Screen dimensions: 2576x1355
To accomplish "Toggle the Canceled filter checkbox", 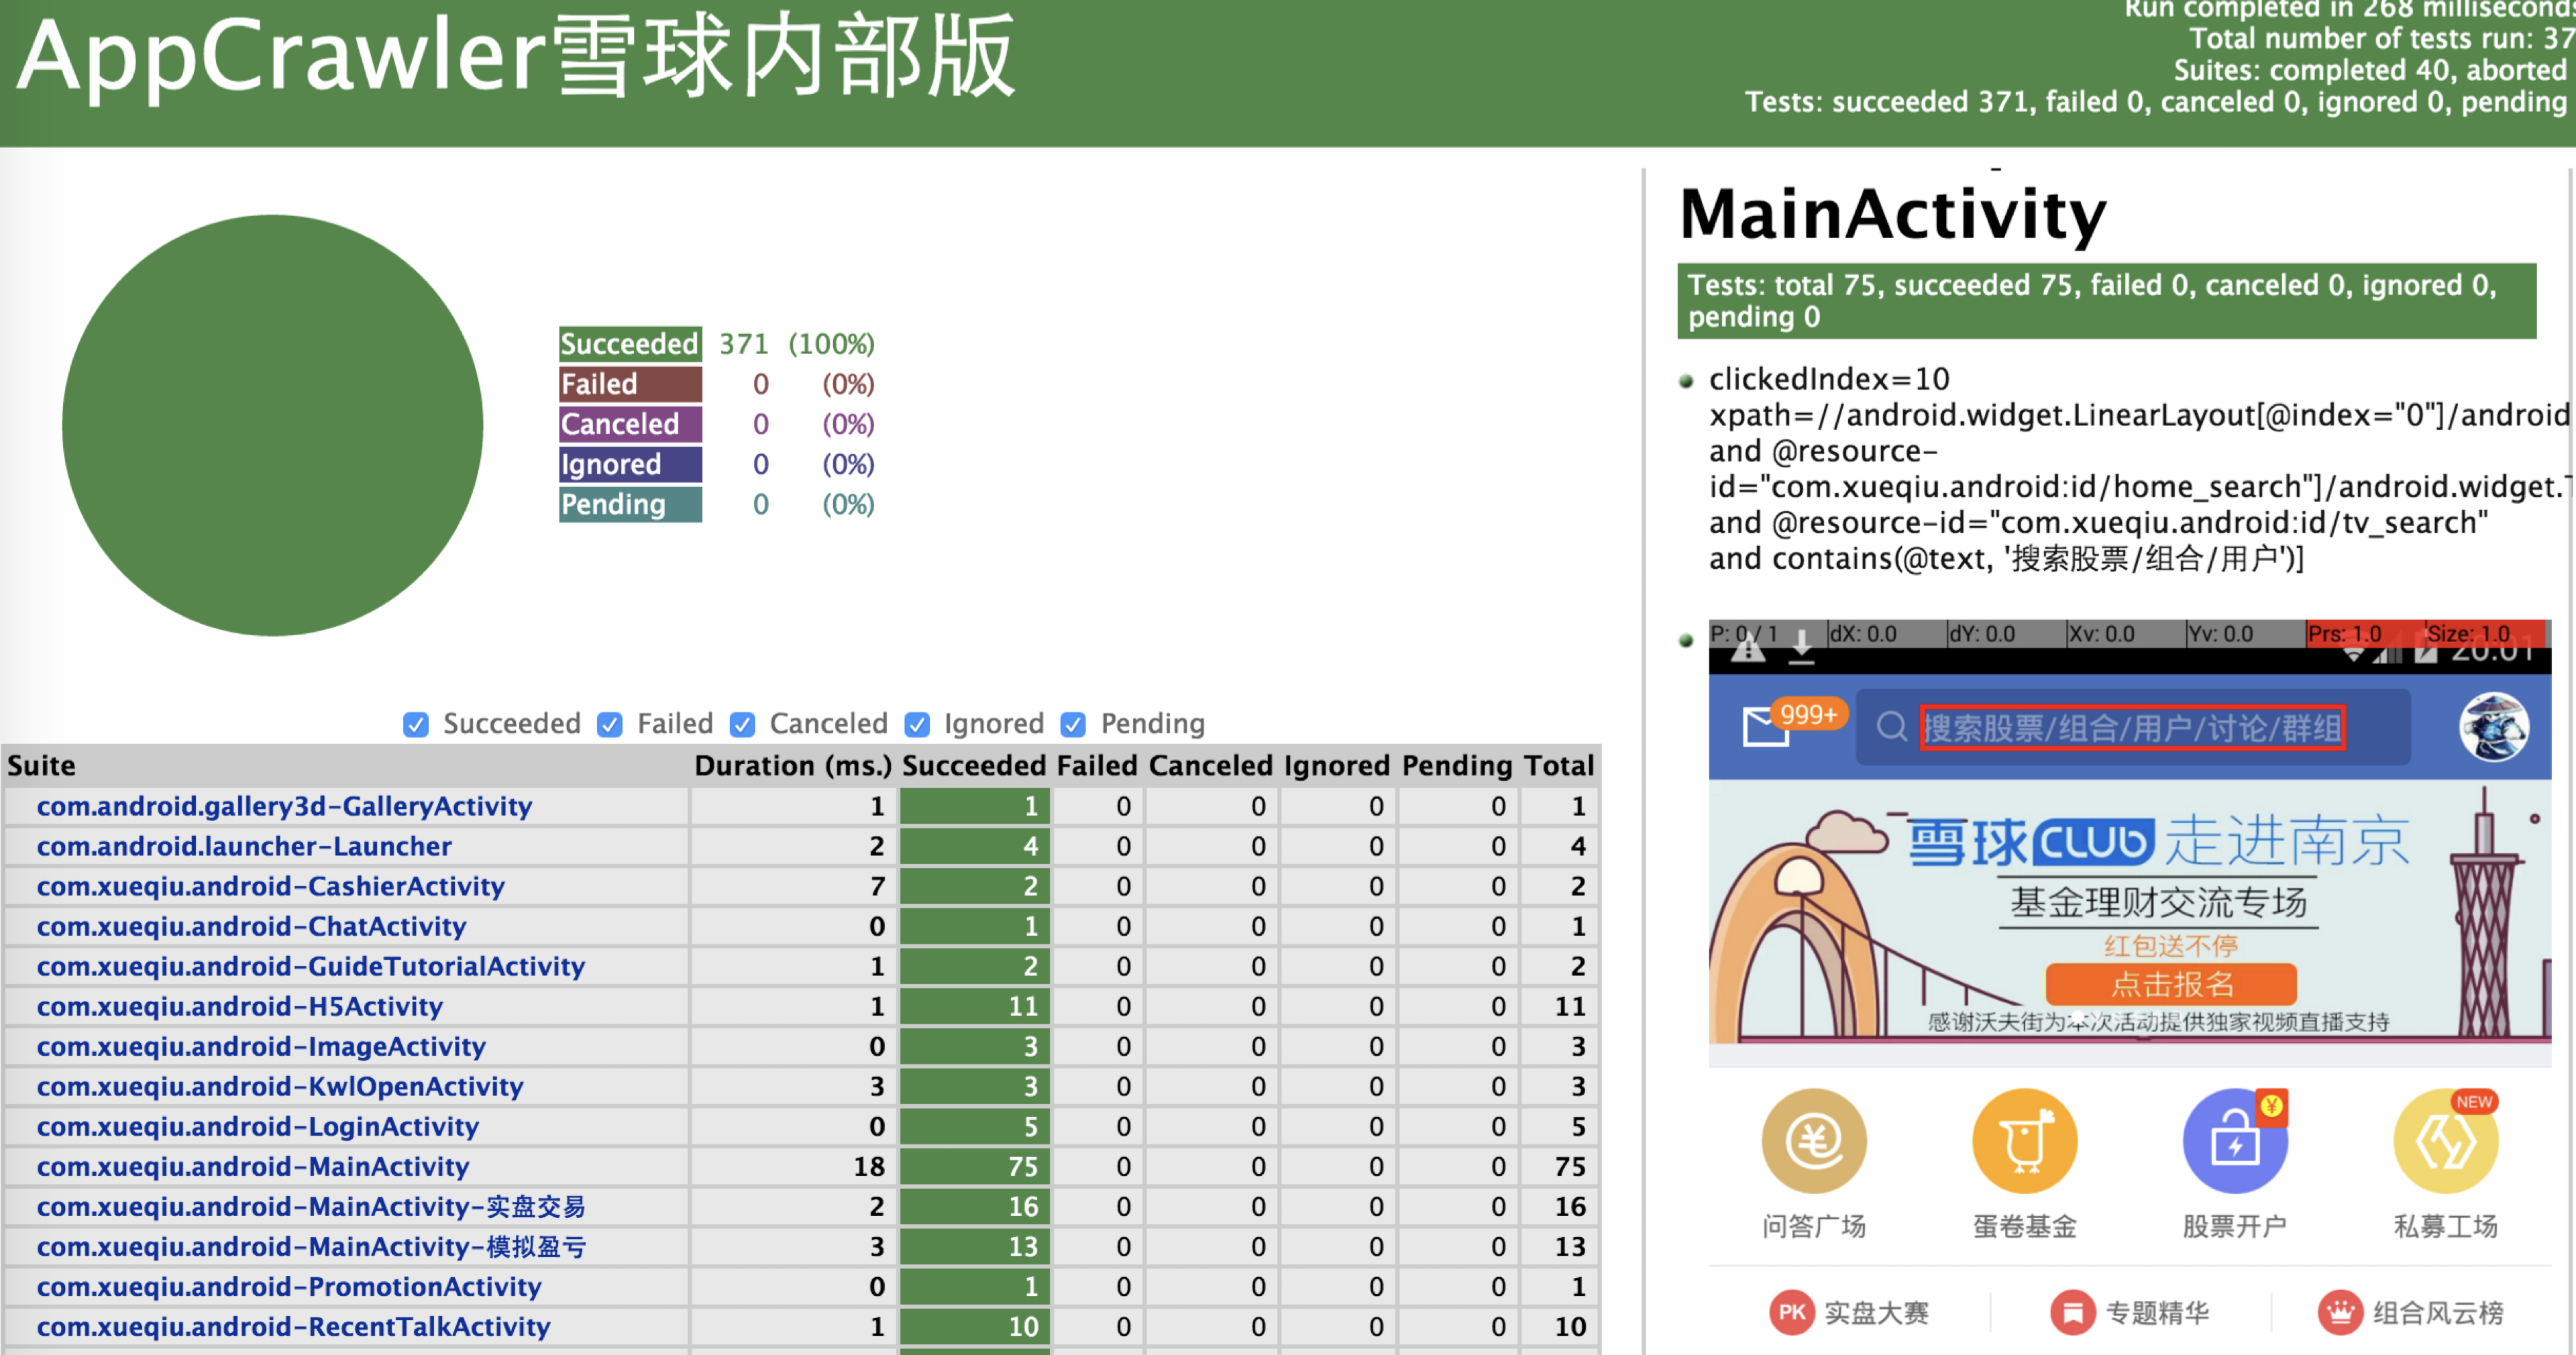I will pyautogui.click(x=742, y=724).
